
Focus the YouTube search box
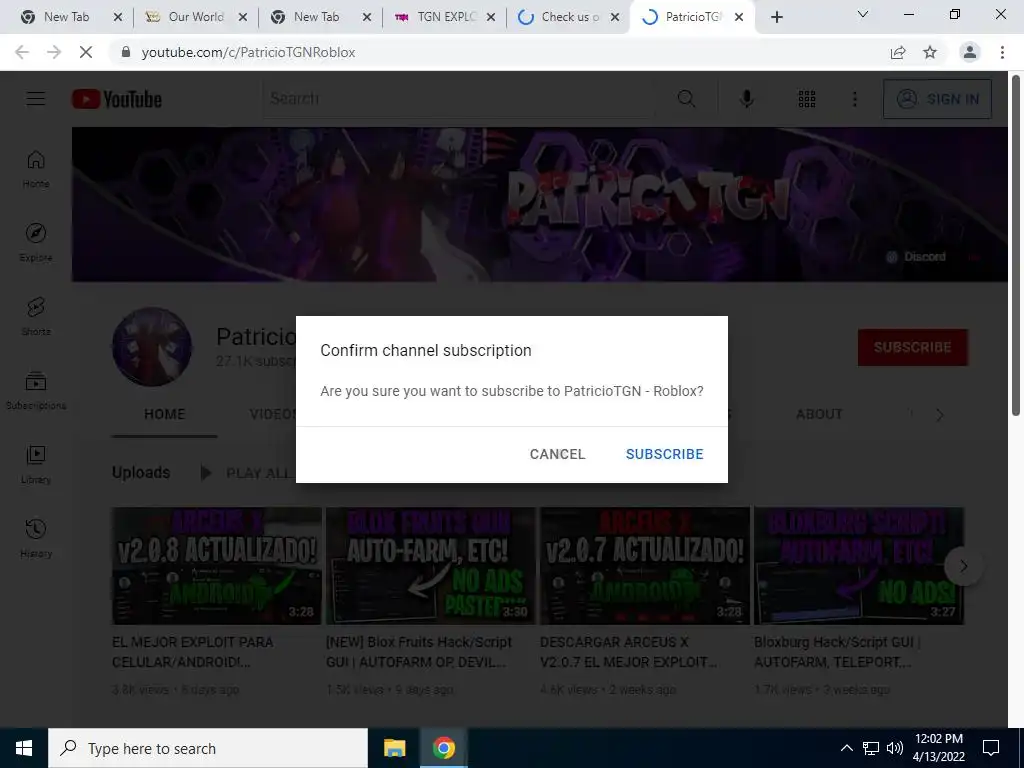coord(458,99)
